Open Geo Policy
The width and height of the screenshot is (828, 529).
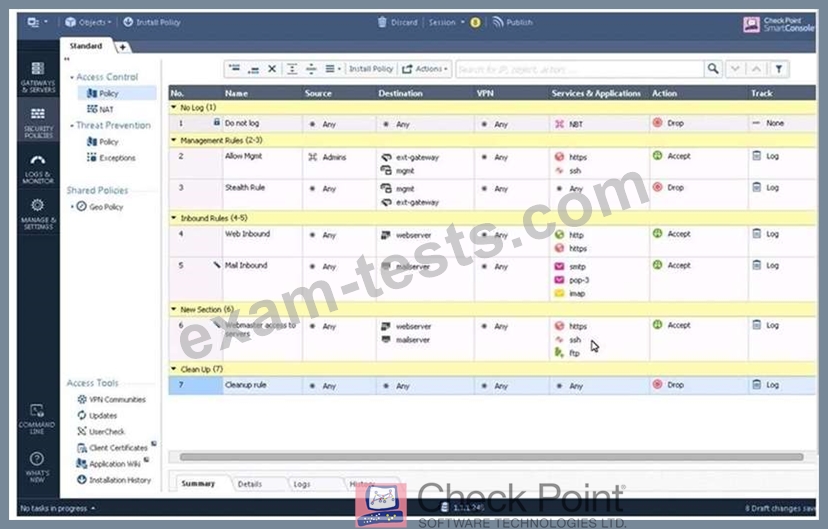coord(100,206)
